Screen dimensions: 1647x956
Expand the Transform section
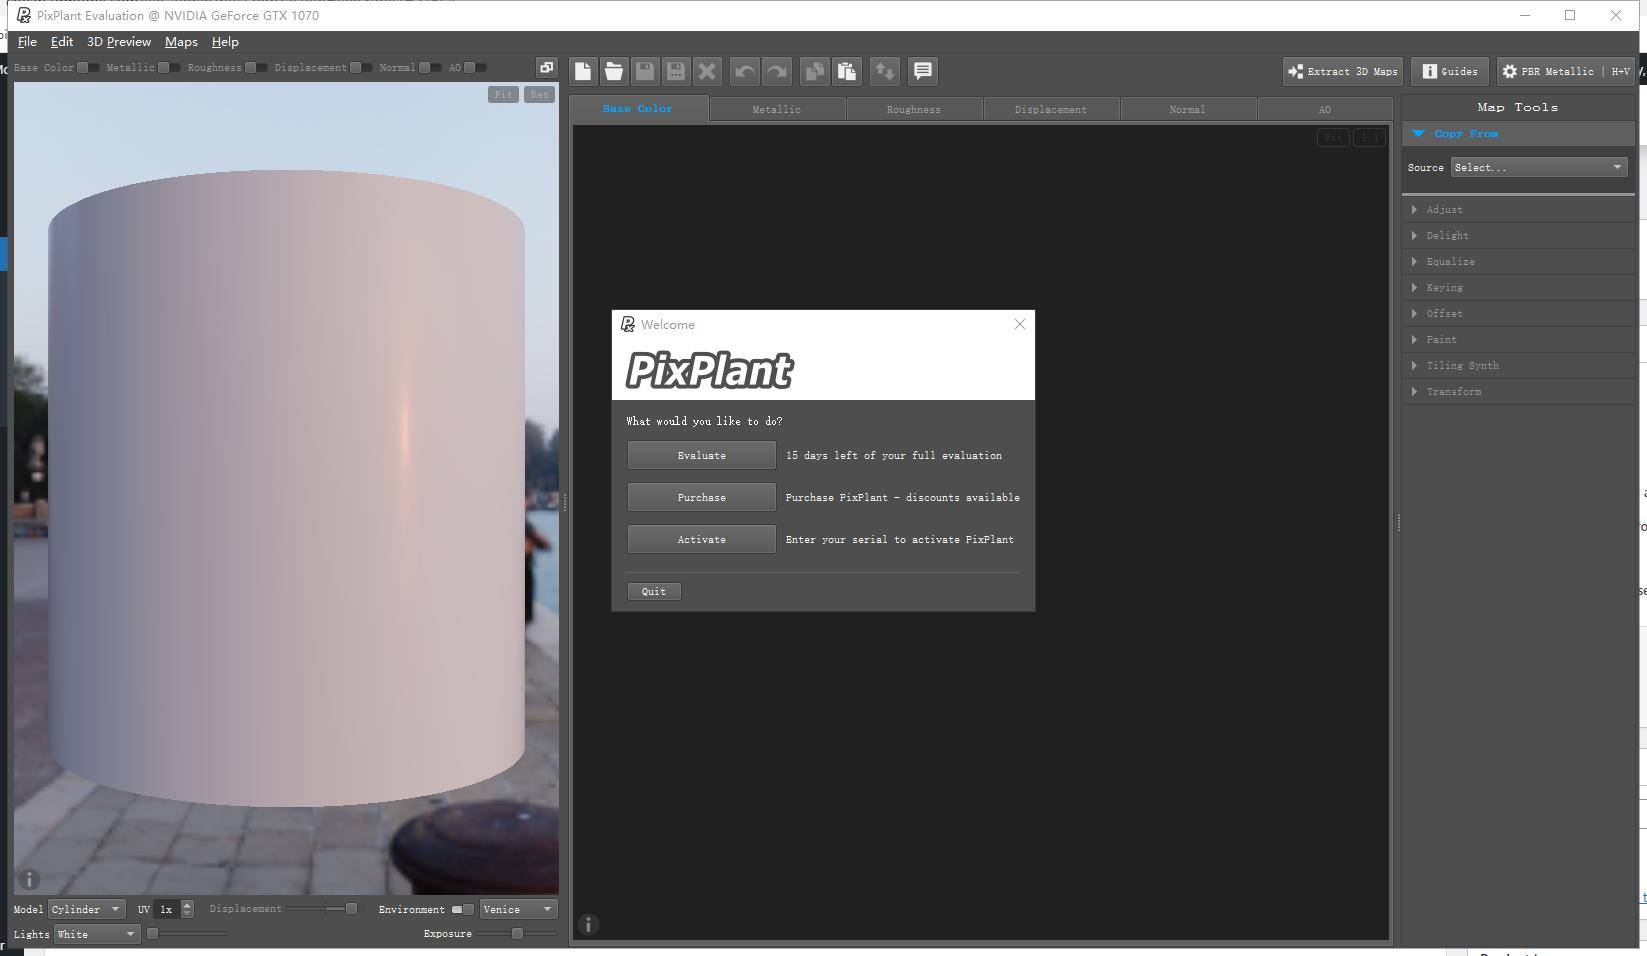1518,391
